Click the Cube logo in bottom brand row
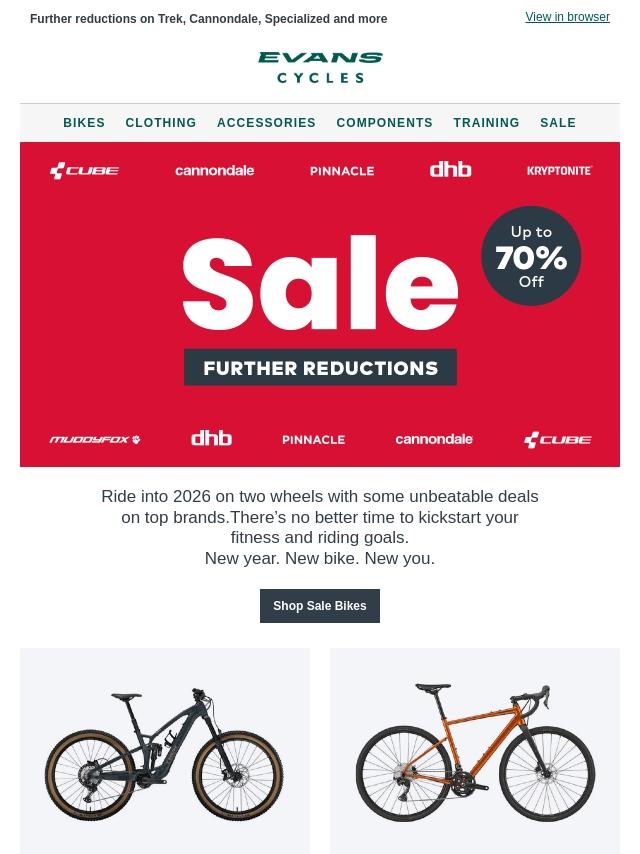 (x=558, y=440)
